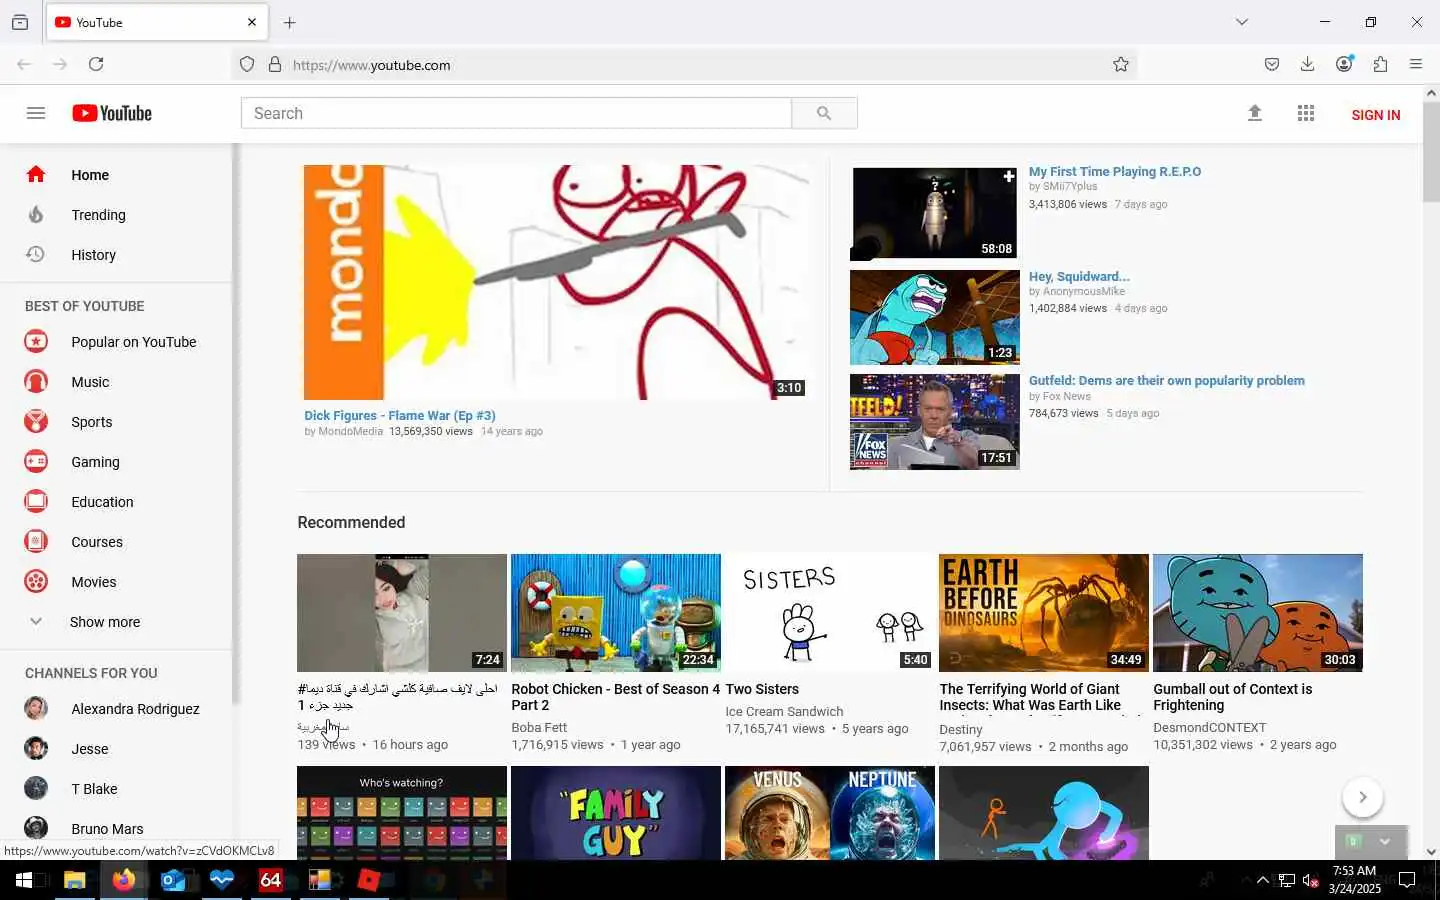Open the YouTube apps grid icon

[1305, 113]
